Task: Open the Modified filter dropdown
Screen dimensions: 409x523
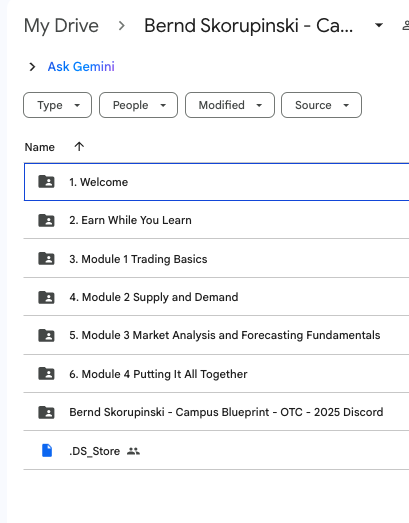Action: 230,105
